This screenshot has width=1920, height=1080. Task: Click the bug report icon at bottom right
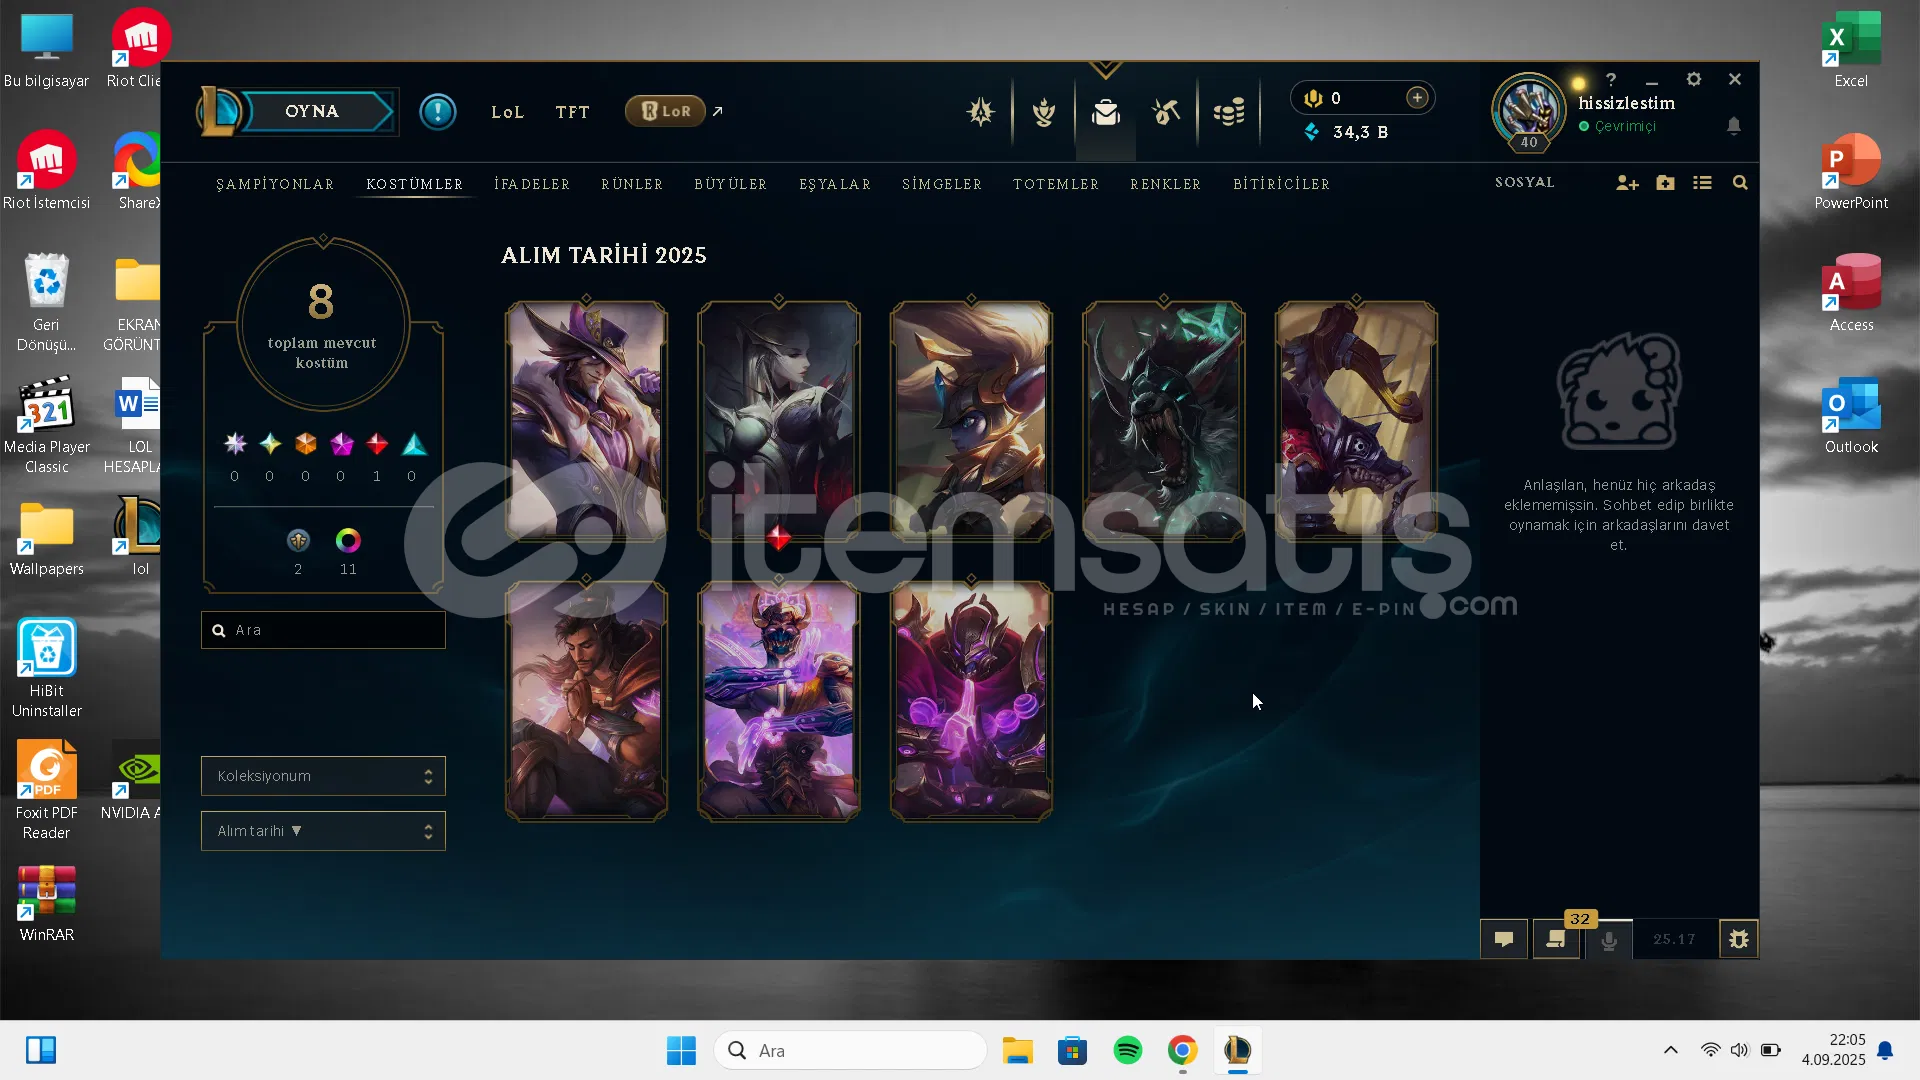1739,939
